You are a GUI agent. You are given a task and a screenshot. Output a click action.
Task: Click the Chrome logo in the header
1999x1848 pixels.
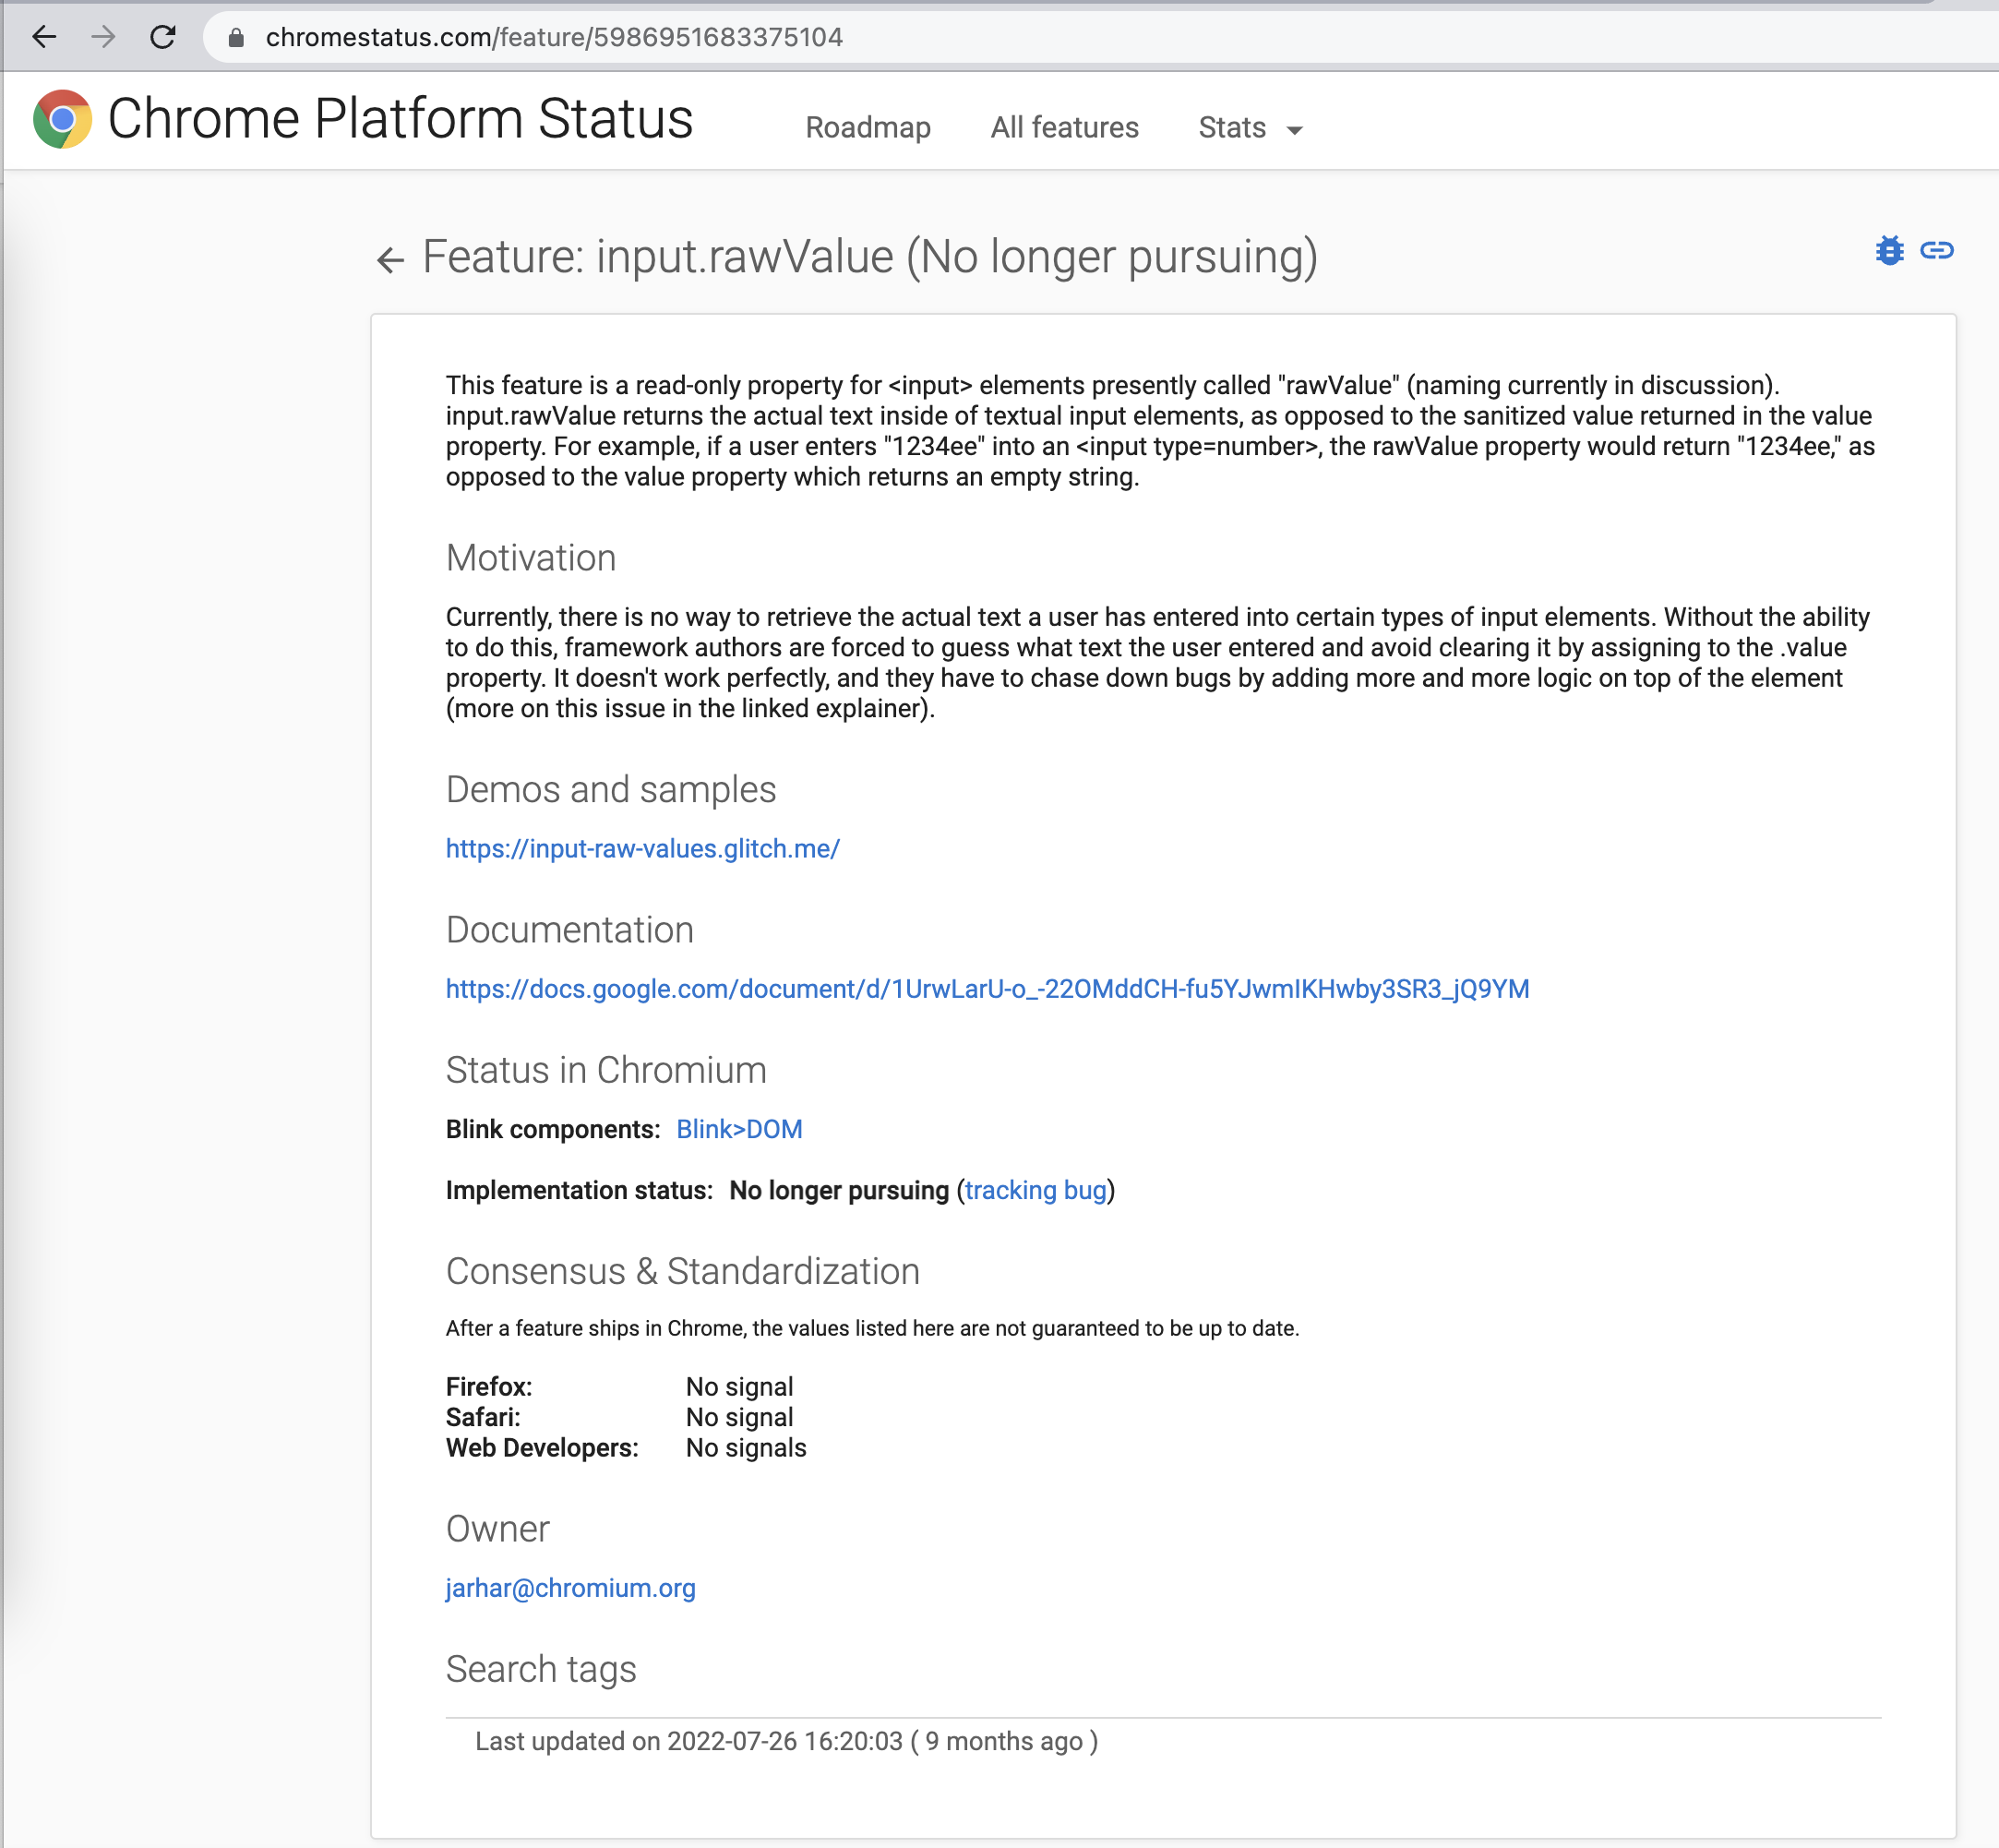click(62, 119)
